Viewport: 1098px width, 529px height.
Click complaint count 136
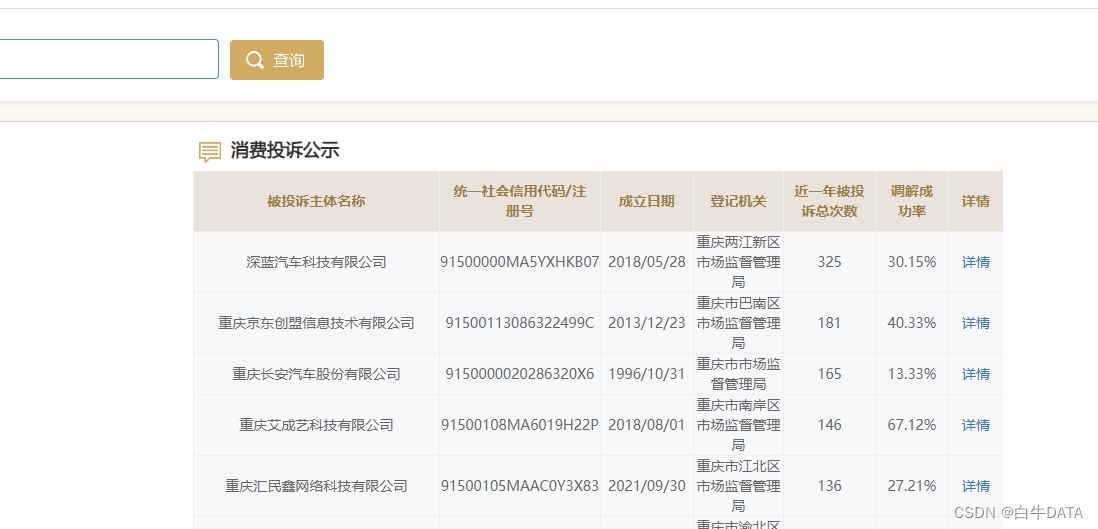click(x=829, y=486)
